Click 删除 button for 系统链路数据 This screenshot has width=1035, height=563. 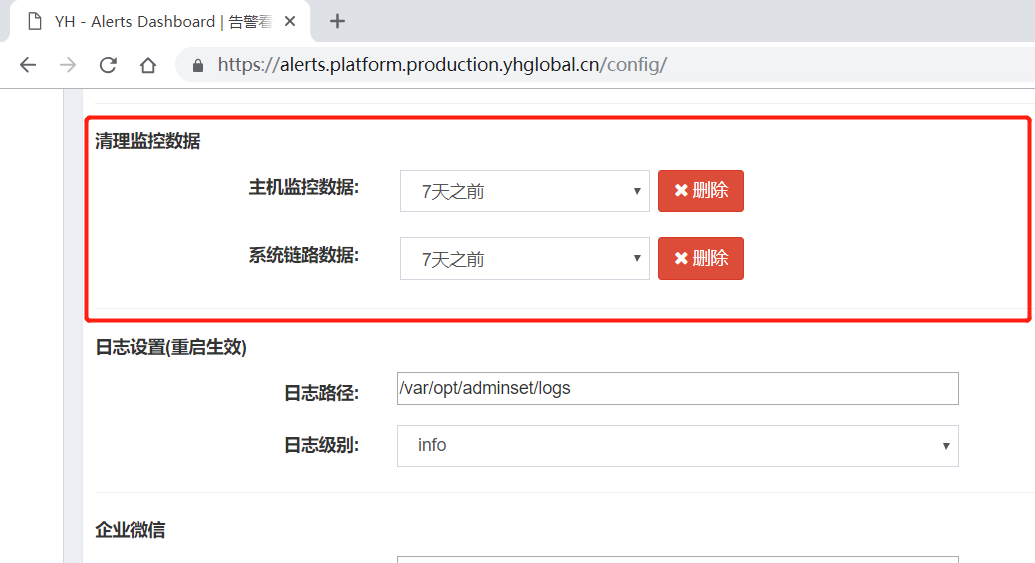pyautogui.click(x=700, y=258)
